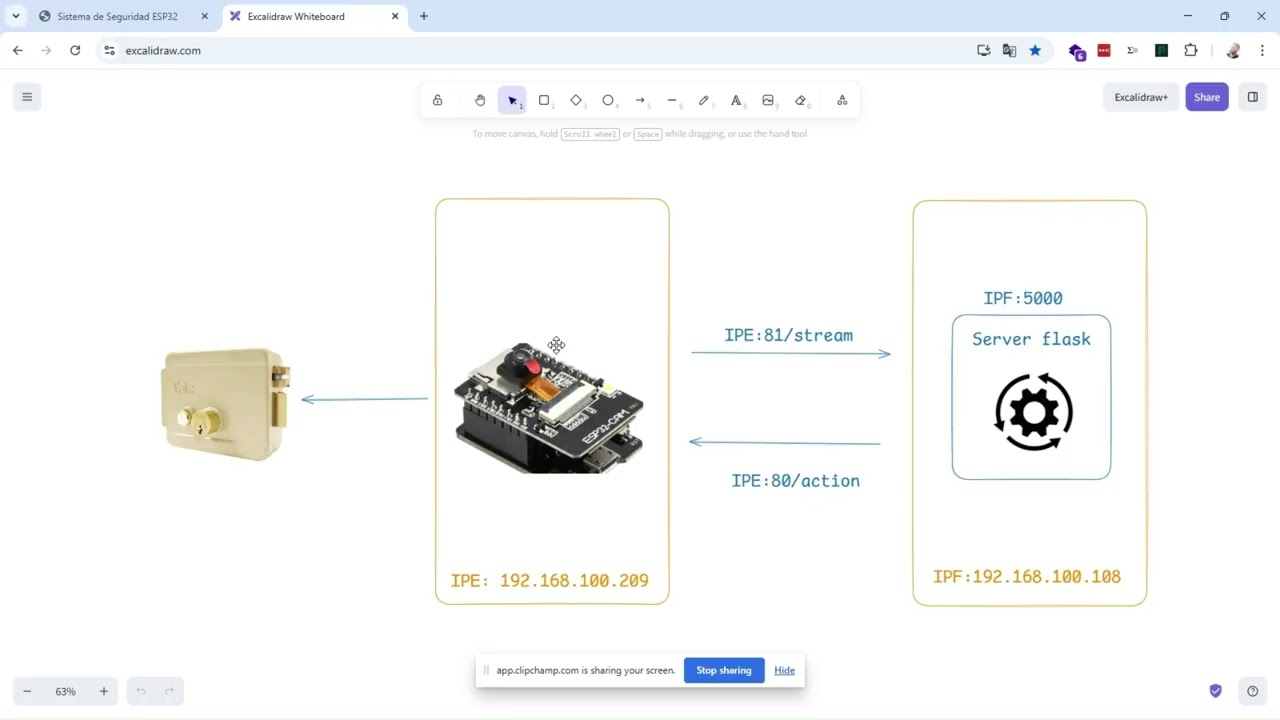The image size is (1280, 720).
Task: Select the IPE:80/action text
Action: point(795,481)
